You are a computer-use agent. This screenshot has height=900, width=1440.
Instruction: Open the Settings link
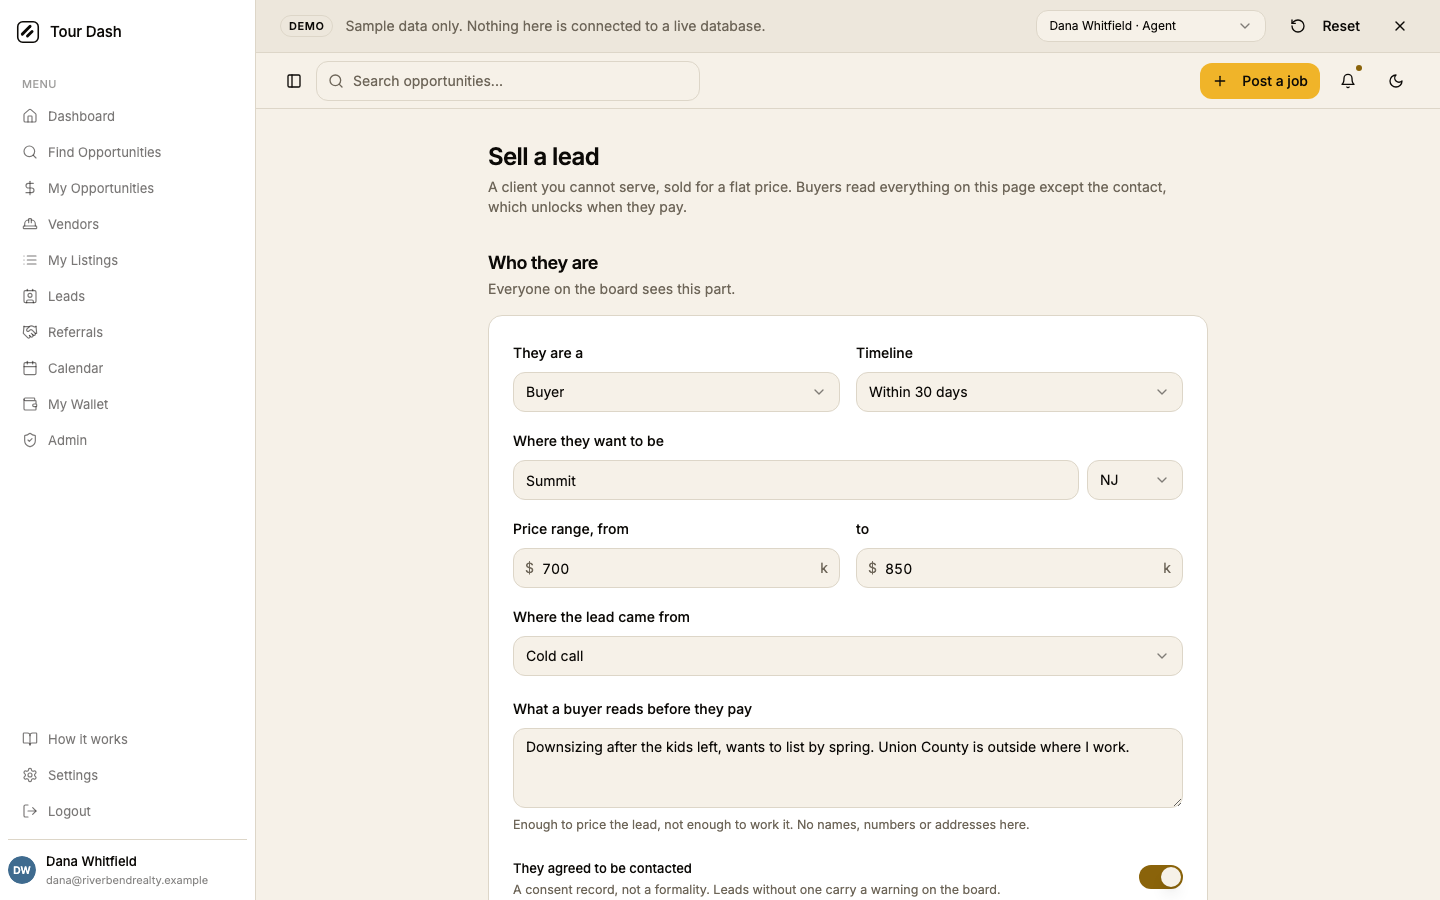pyautogui.click(x=128, y=775)
